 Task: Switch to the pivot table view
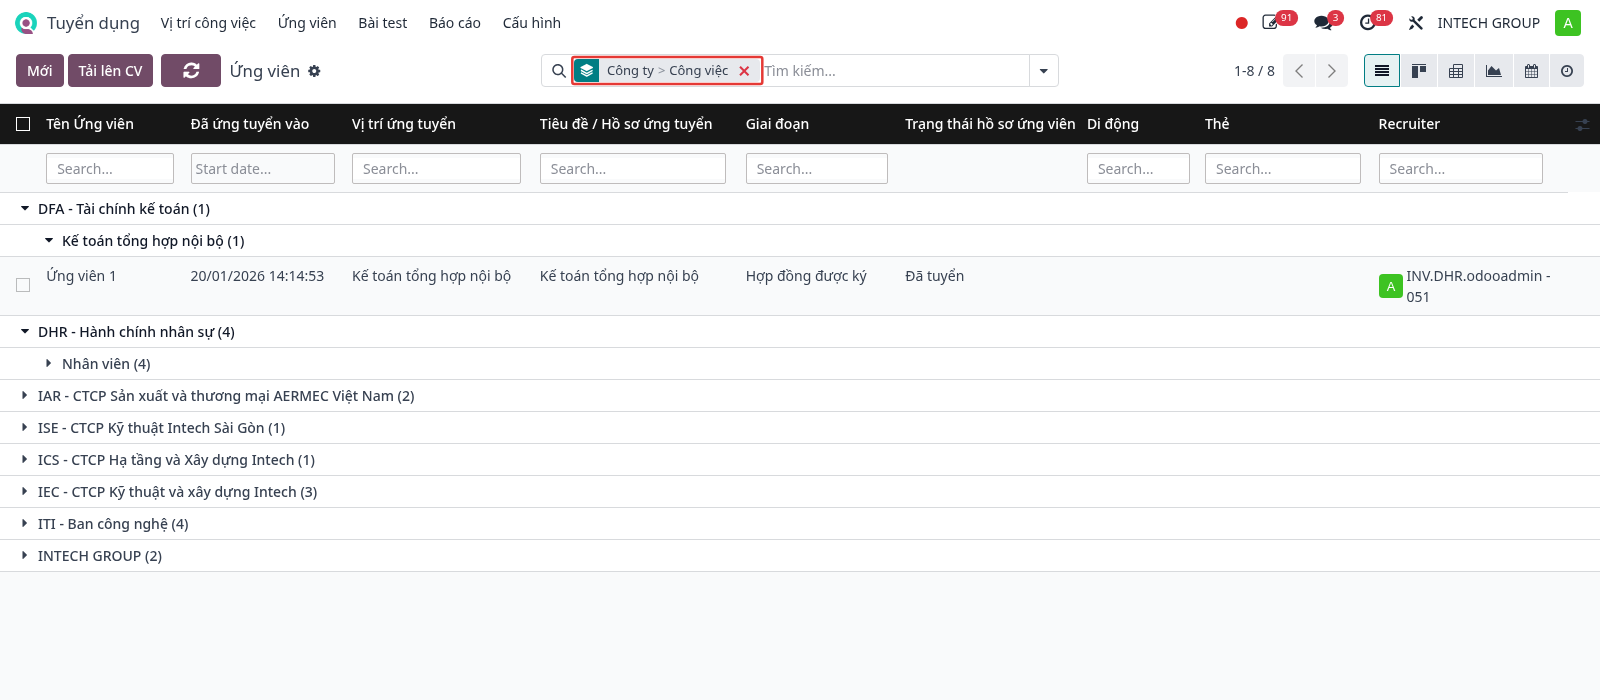coord(1456,71)
